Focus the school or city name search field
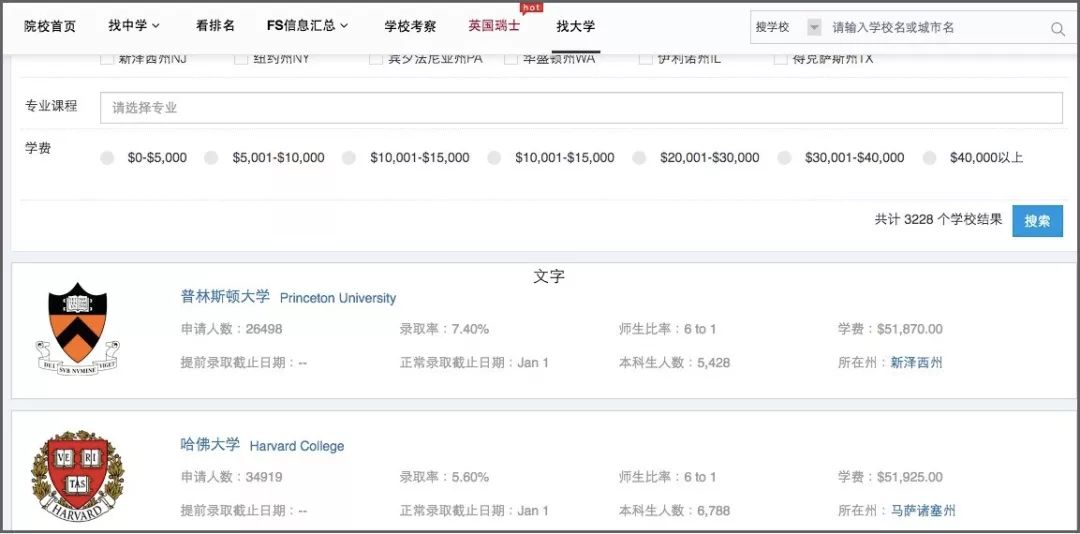 click(937, 28)
